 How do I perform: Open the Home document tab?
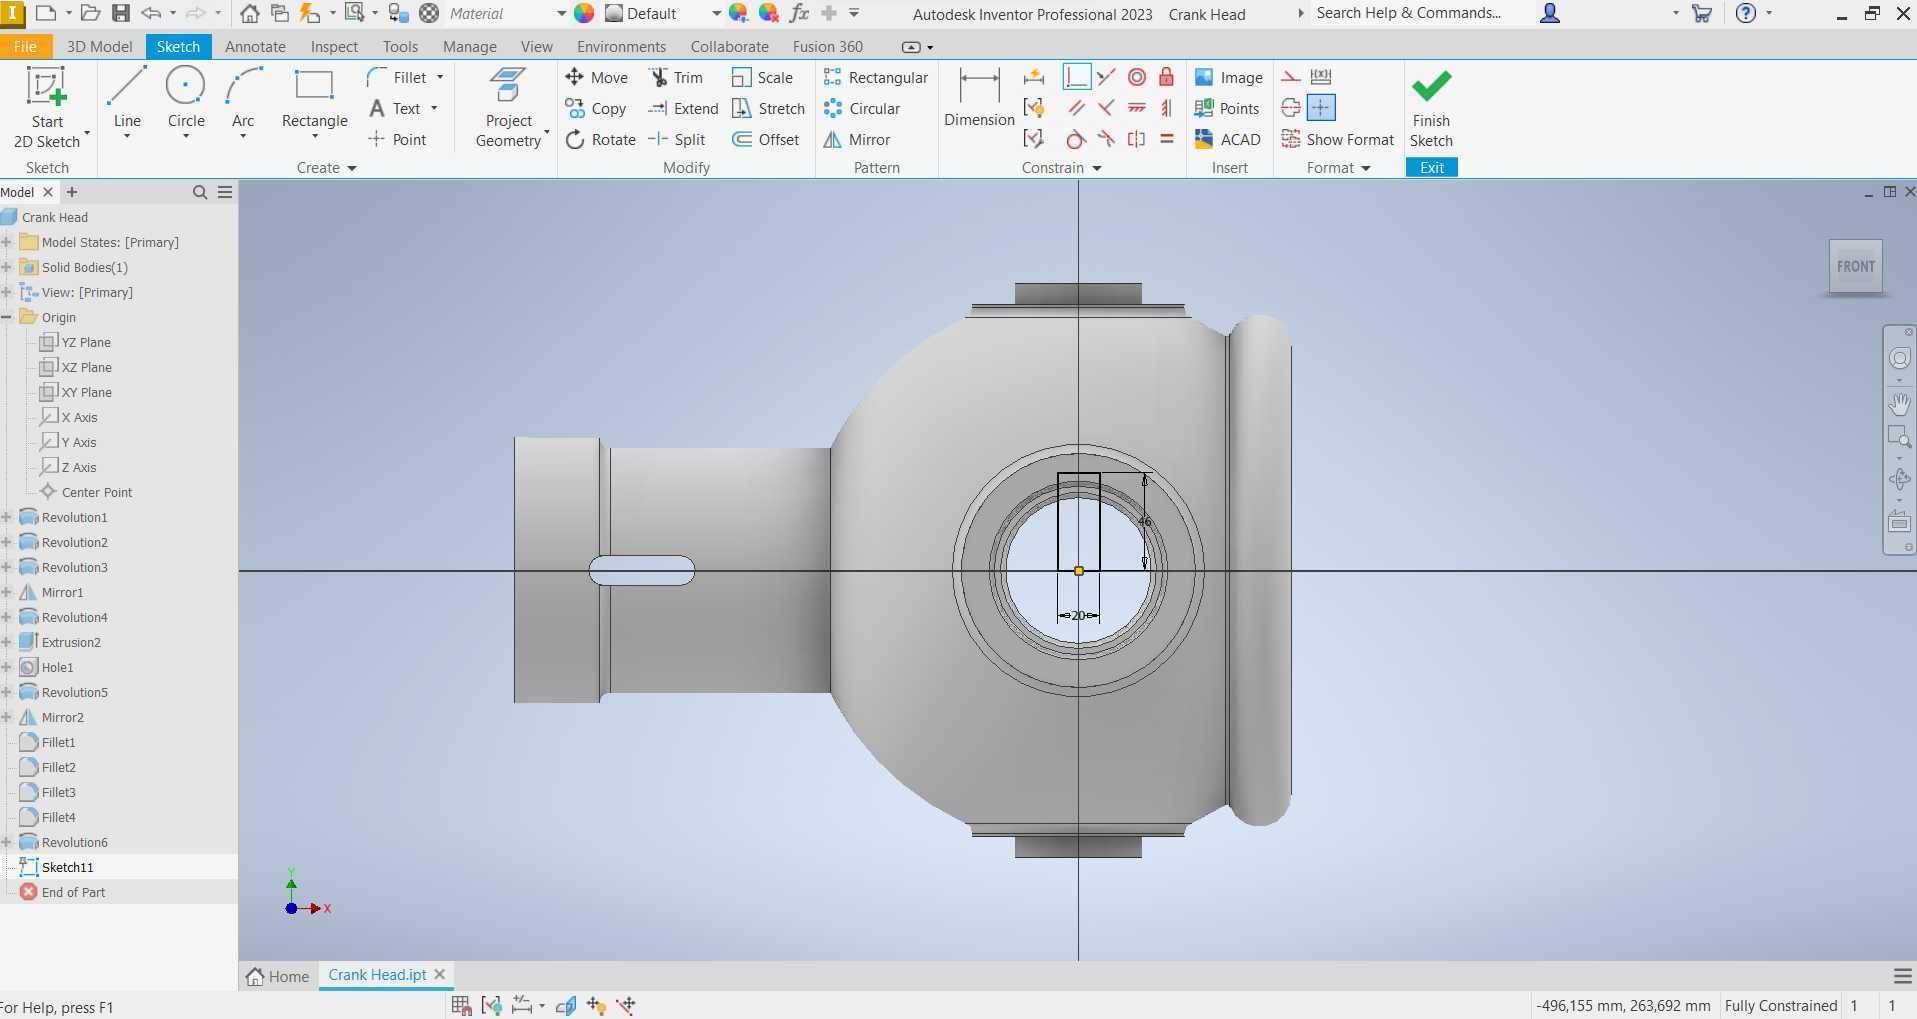tap(278, 976)
